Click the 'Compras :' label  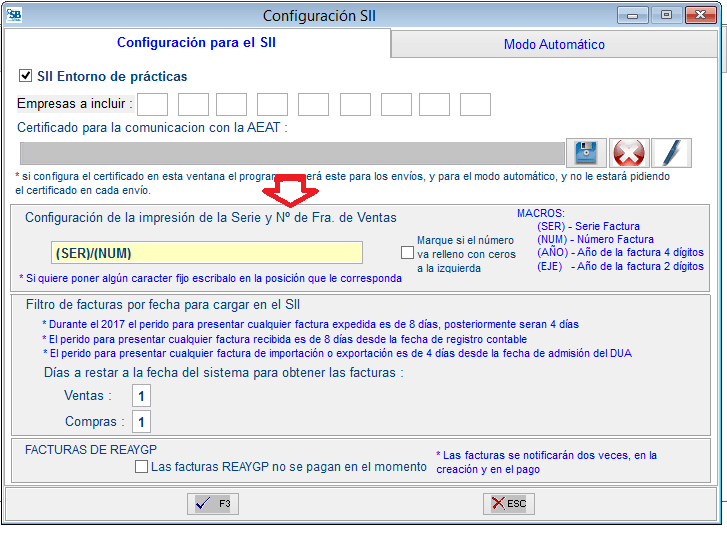click(x=95, y=421)
